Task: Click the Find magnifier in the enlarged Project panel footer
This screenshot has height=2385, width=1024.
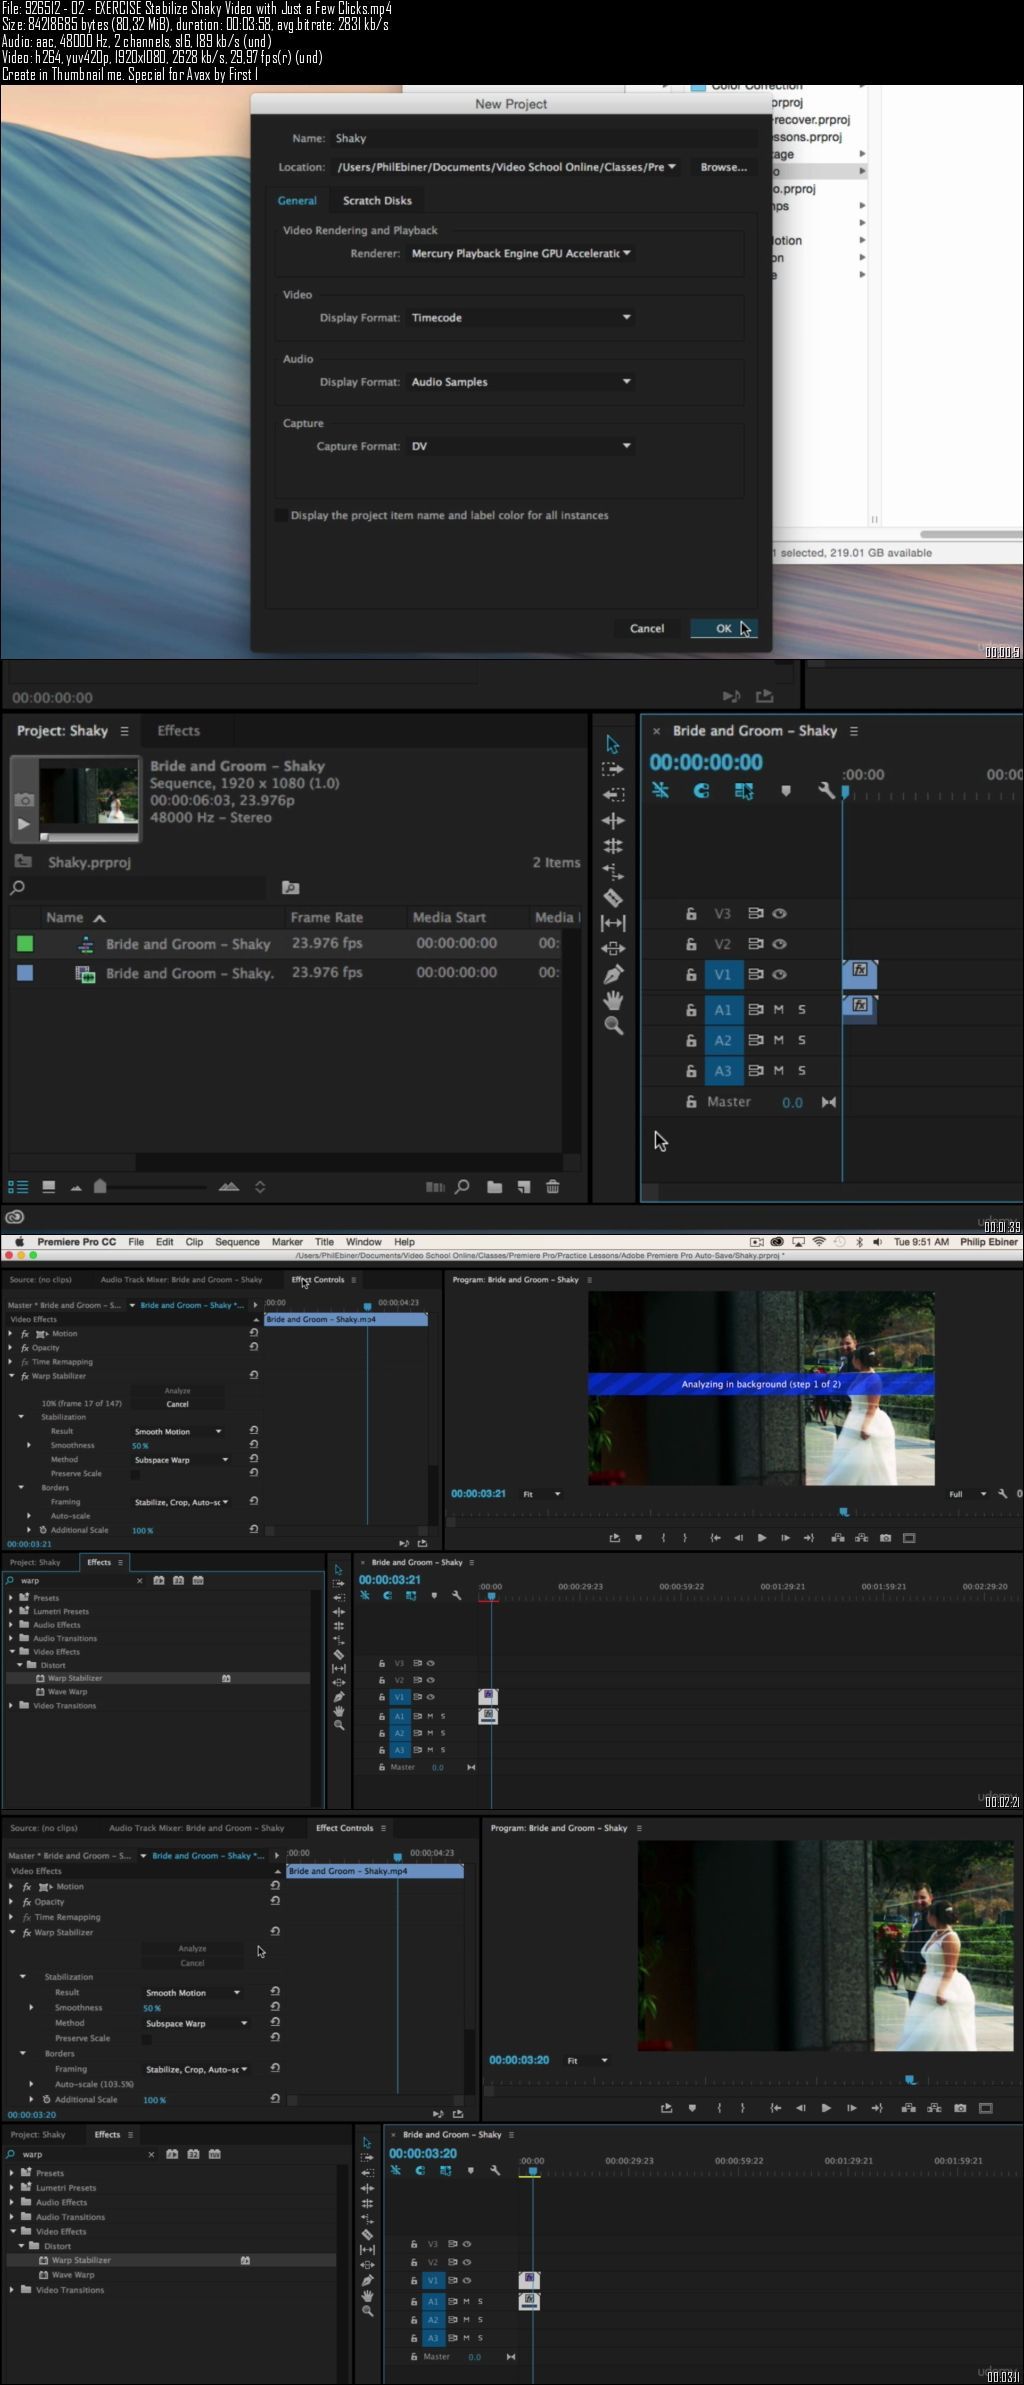Action: (x=462, y=1187)
